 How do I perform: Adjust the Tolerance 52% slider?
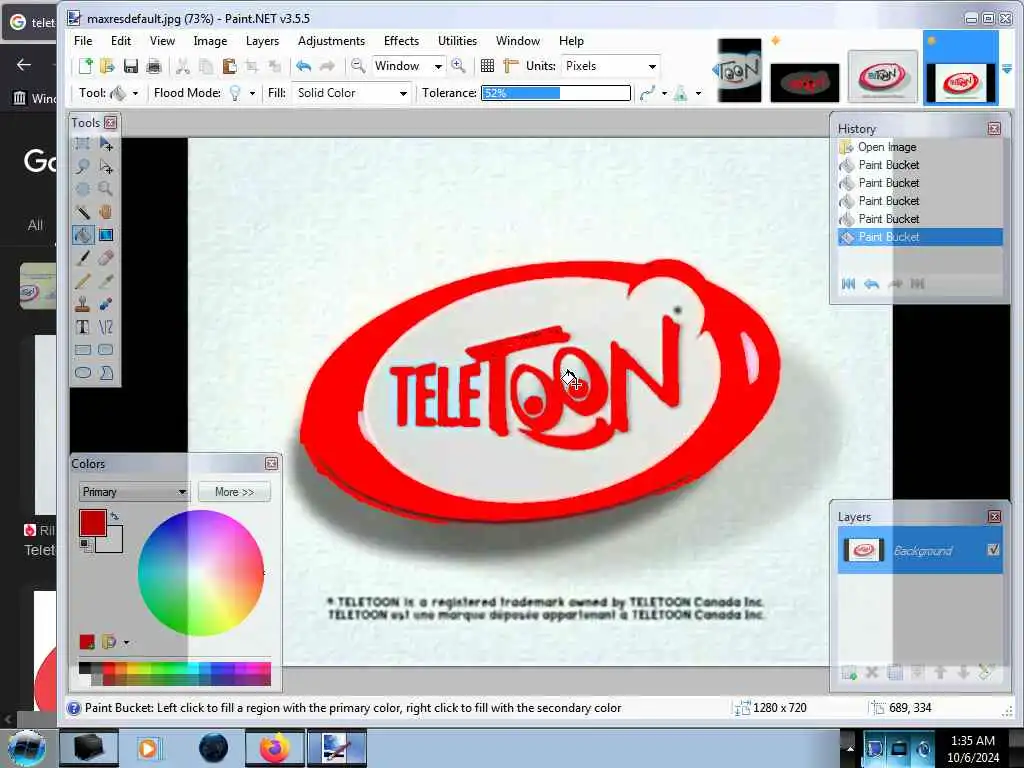pos(556,93)
